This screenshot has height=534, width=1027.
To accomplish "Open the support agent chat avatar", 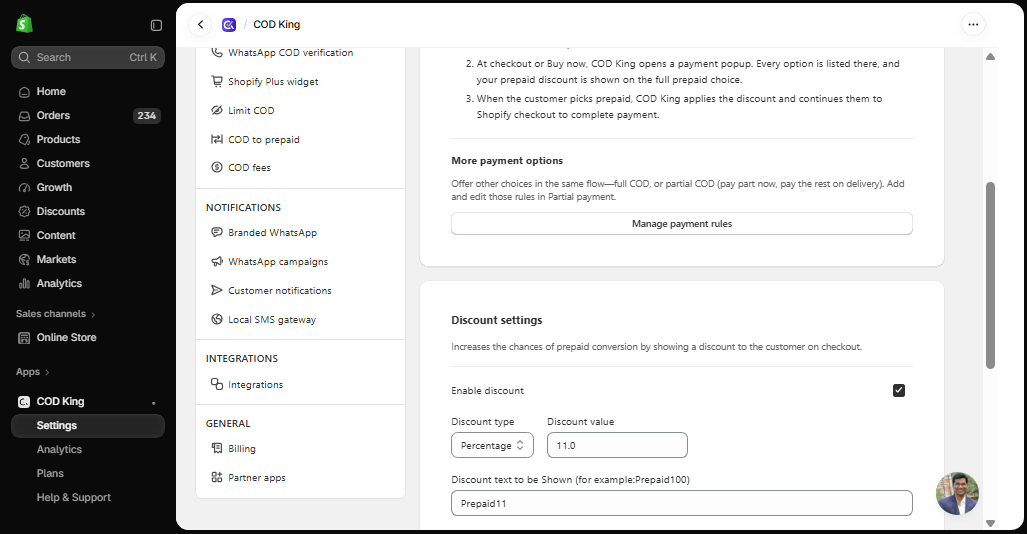I will [957, 493].
